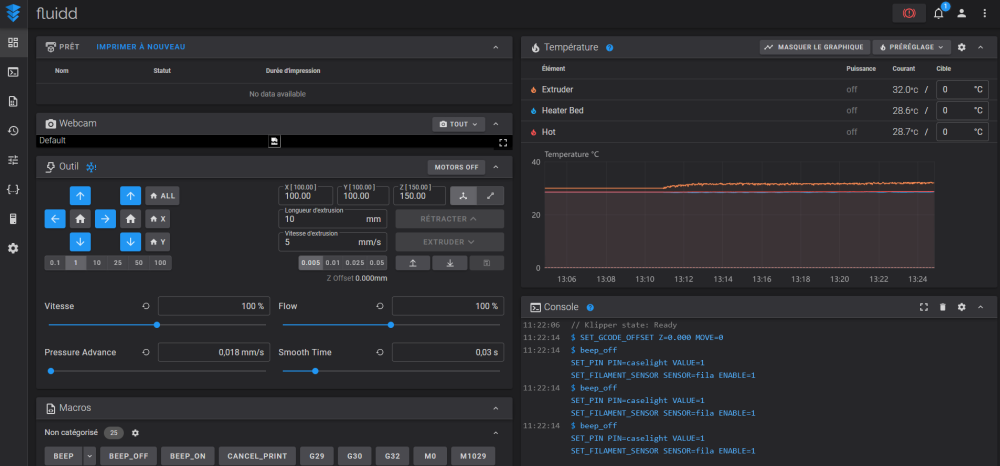Select the 0.01 Z offset step
This screenshot has width=1000, height=466.
point(333,263)
